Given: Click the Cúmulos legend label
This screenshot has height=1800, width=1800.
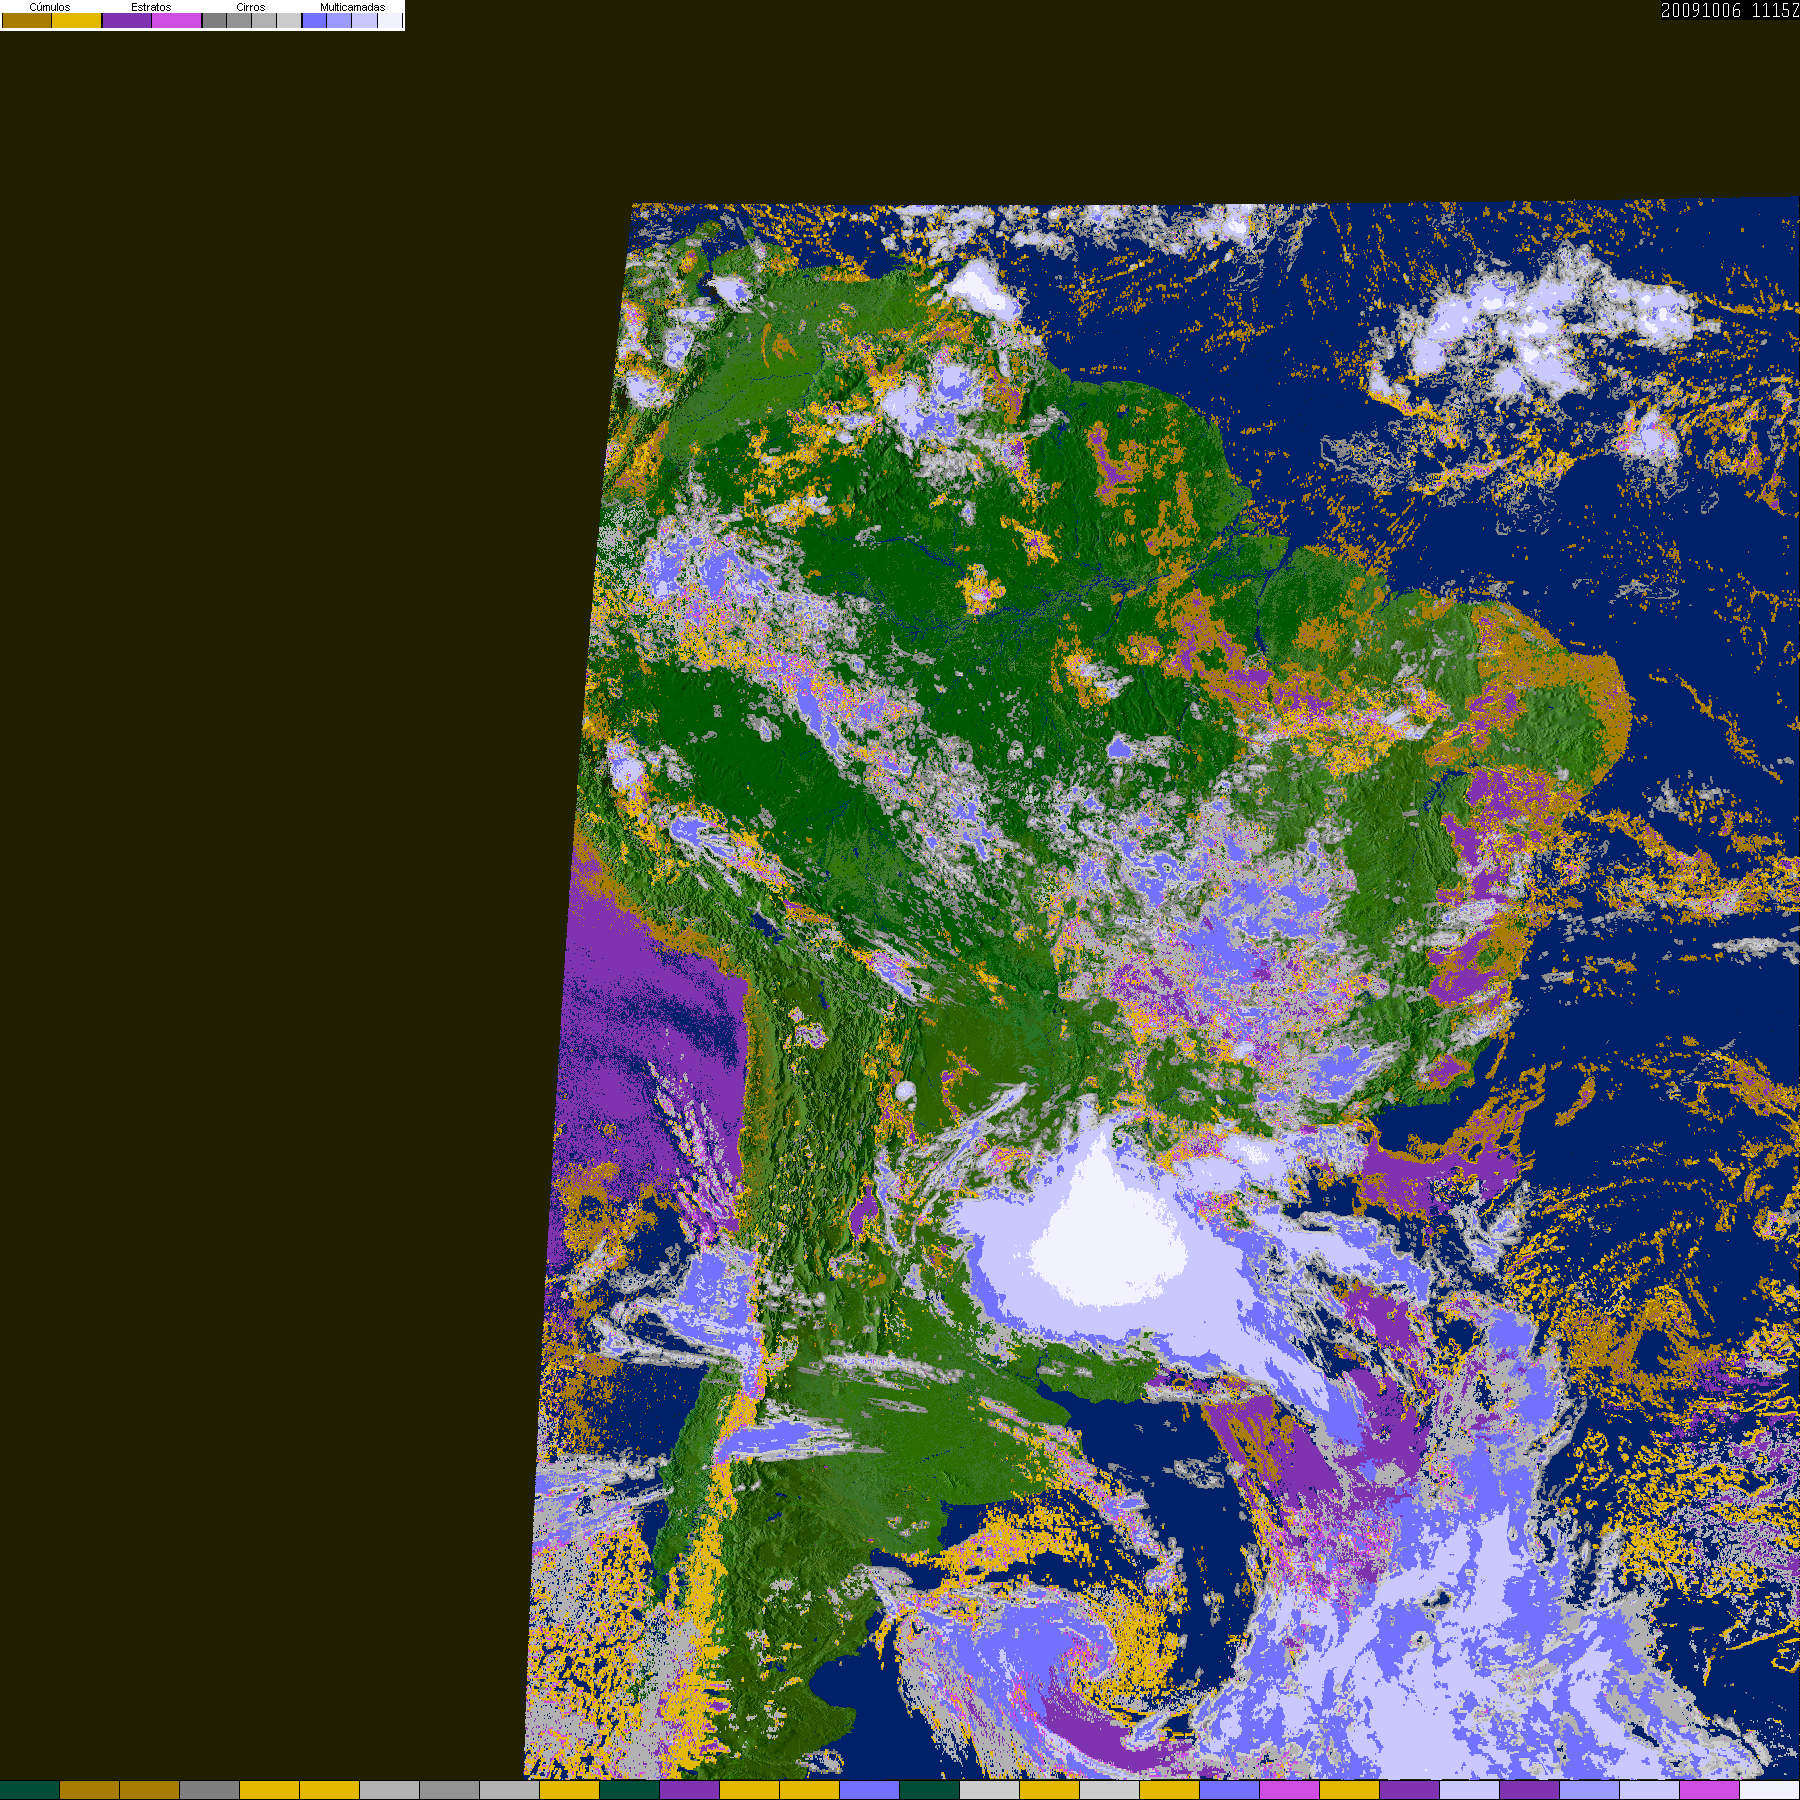Looking at the screenshot, I should click(x=50, y=7).
